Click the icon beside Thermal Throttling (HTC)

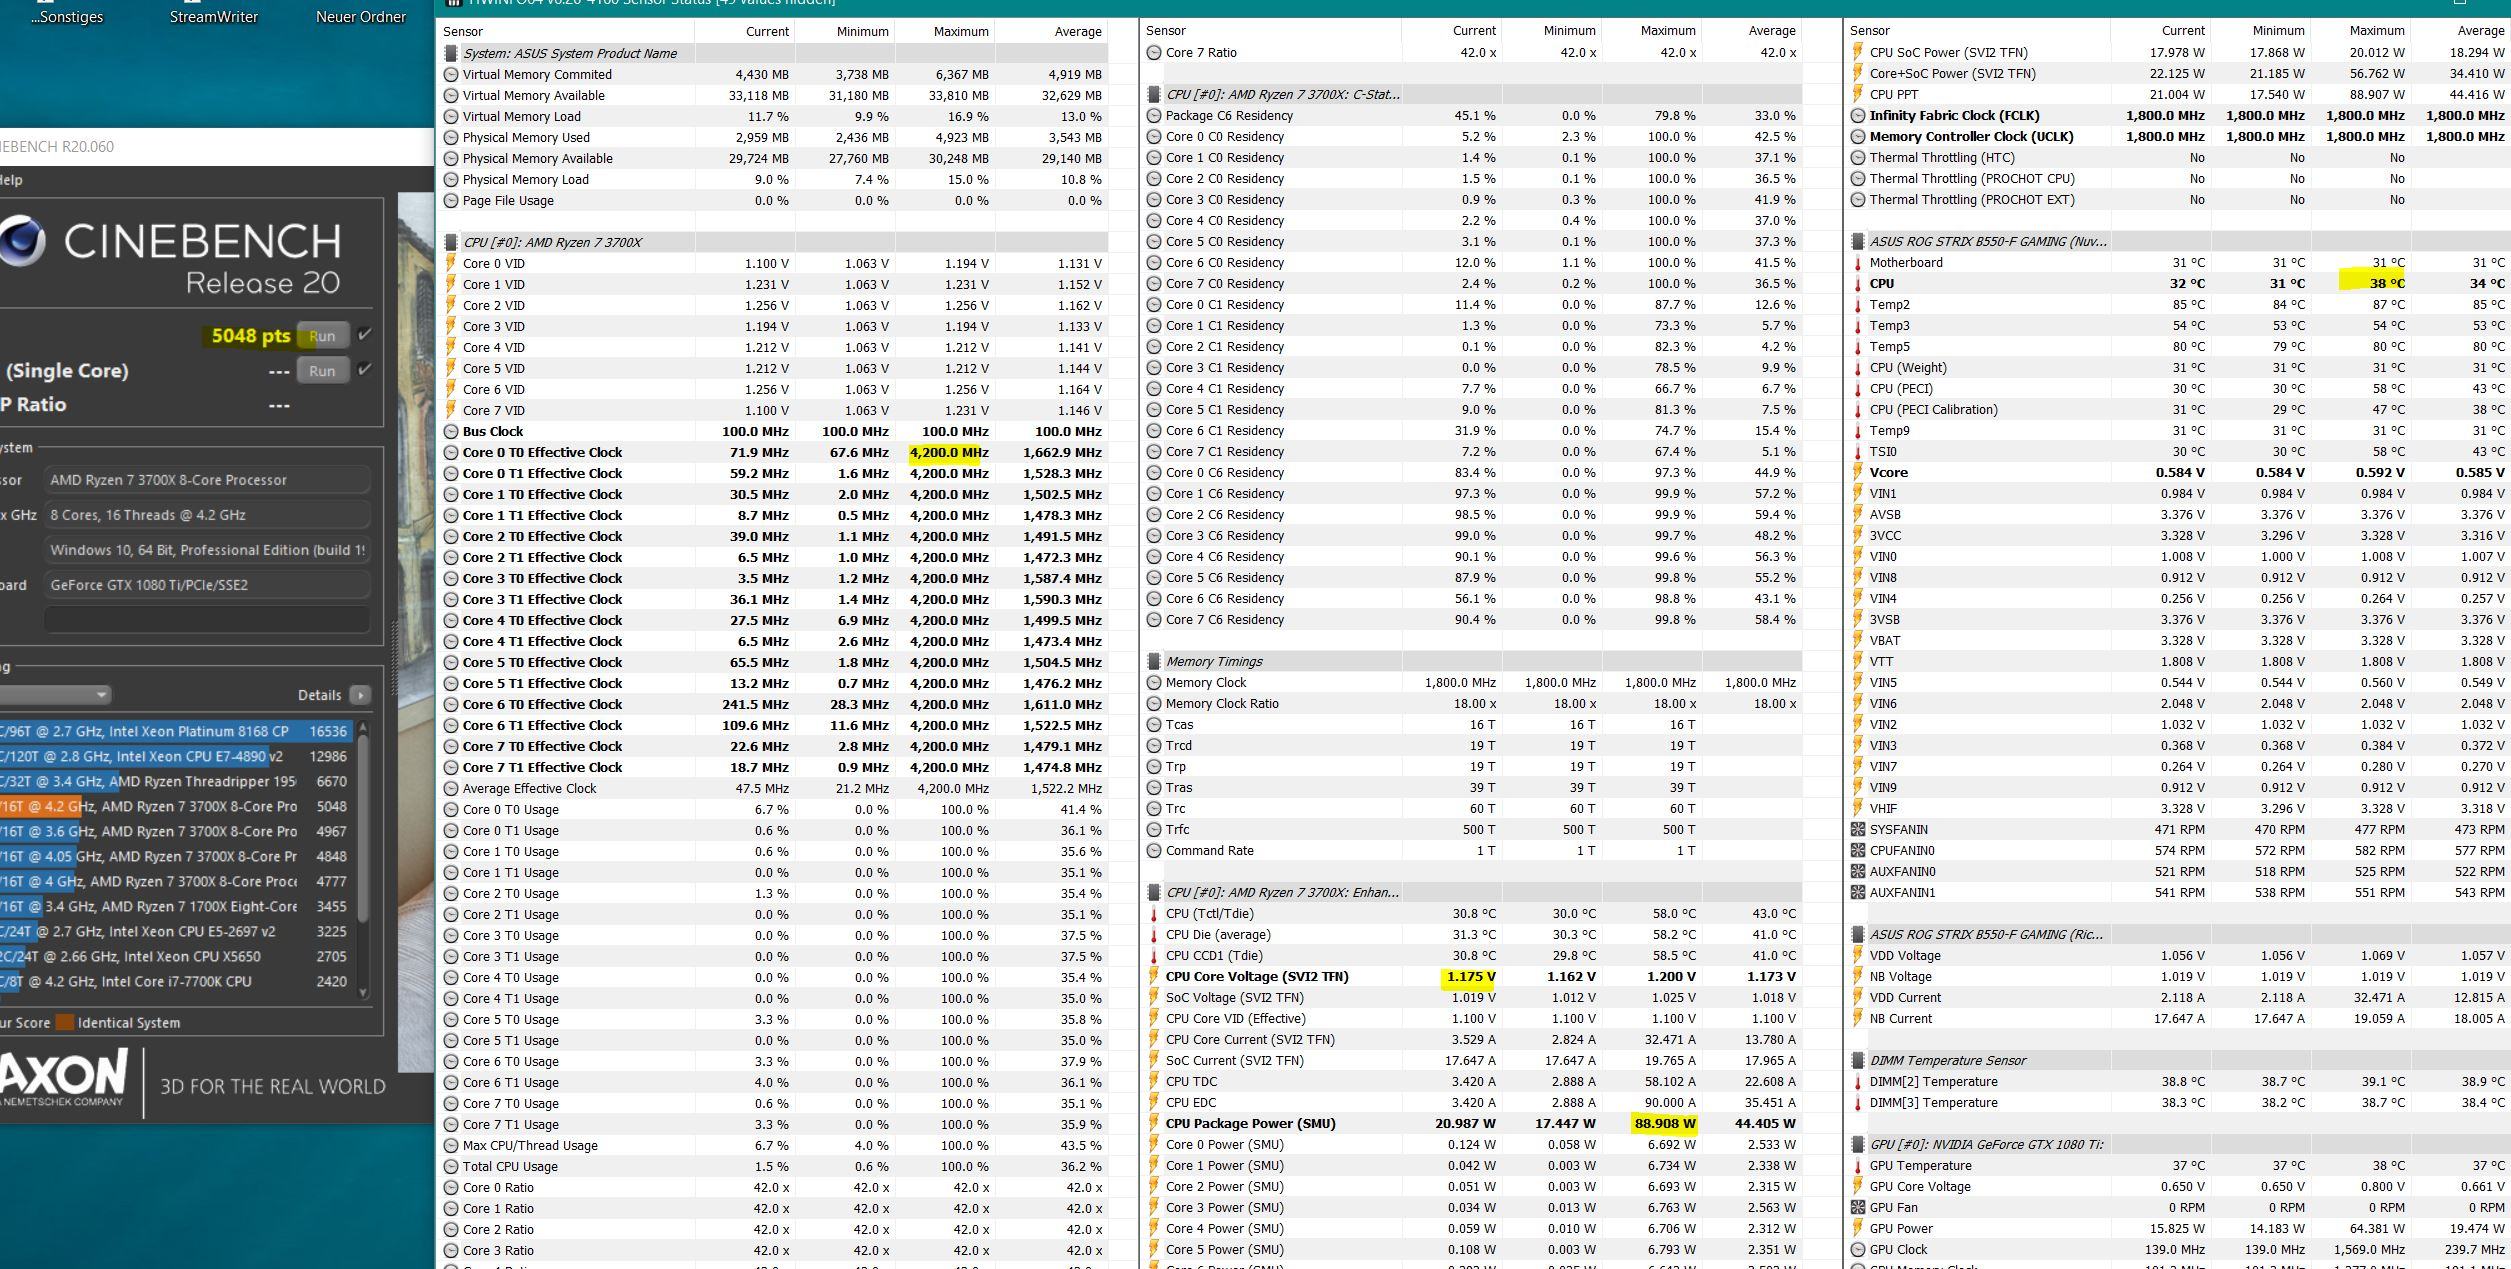[x=1858, y=157]
